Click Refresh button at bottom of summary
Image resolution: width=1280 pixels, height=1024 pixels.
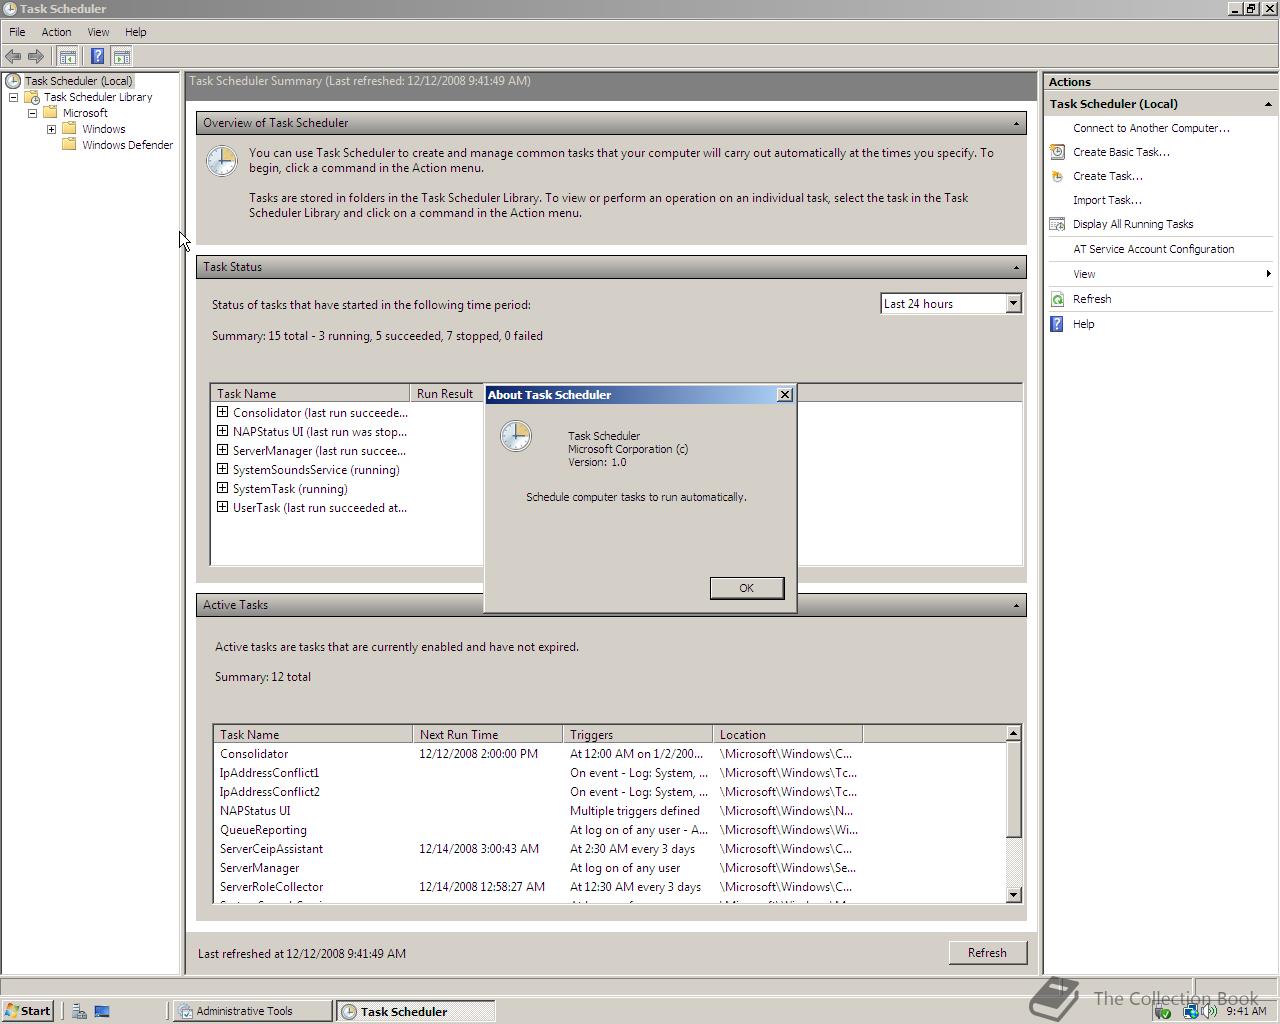tap(987, 953)
